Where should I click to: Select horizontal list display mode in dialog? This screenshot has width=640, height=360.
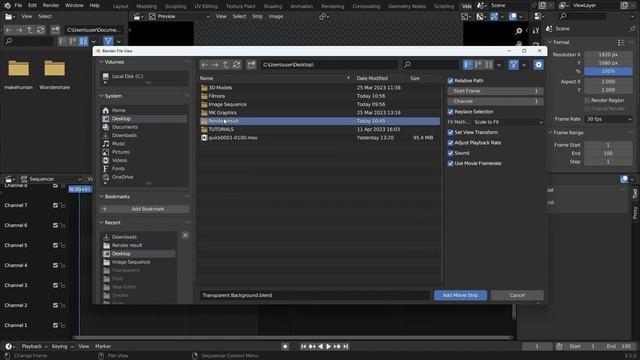pyautogui.click(x=478, y=65)
